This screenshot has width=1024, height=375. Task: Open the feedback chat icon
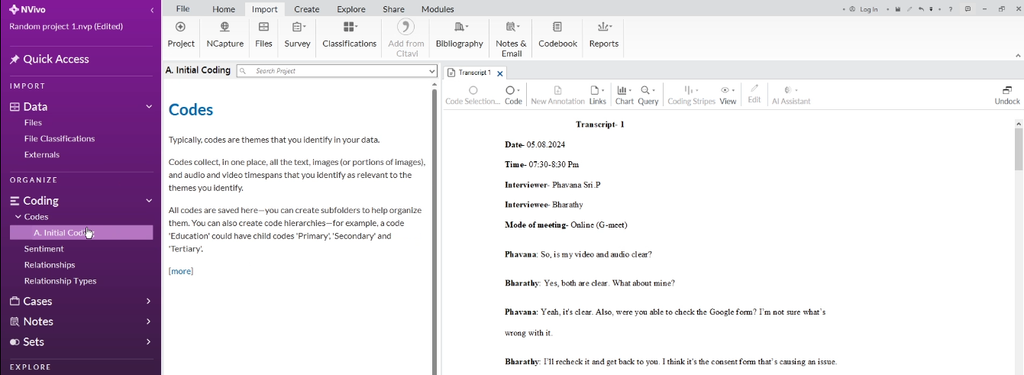[x=968, y=9]
